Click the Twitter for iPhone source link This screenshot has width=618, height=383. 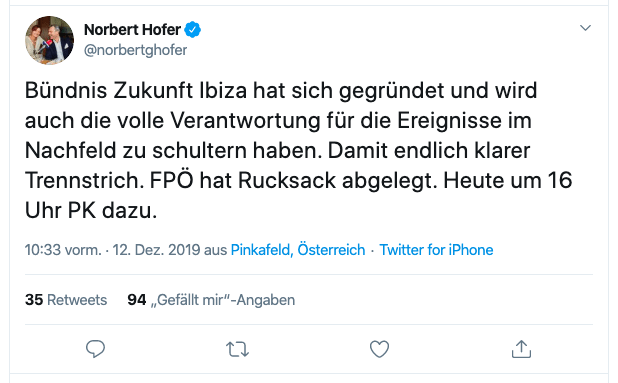pyautogui.click(x=436, y=250)
